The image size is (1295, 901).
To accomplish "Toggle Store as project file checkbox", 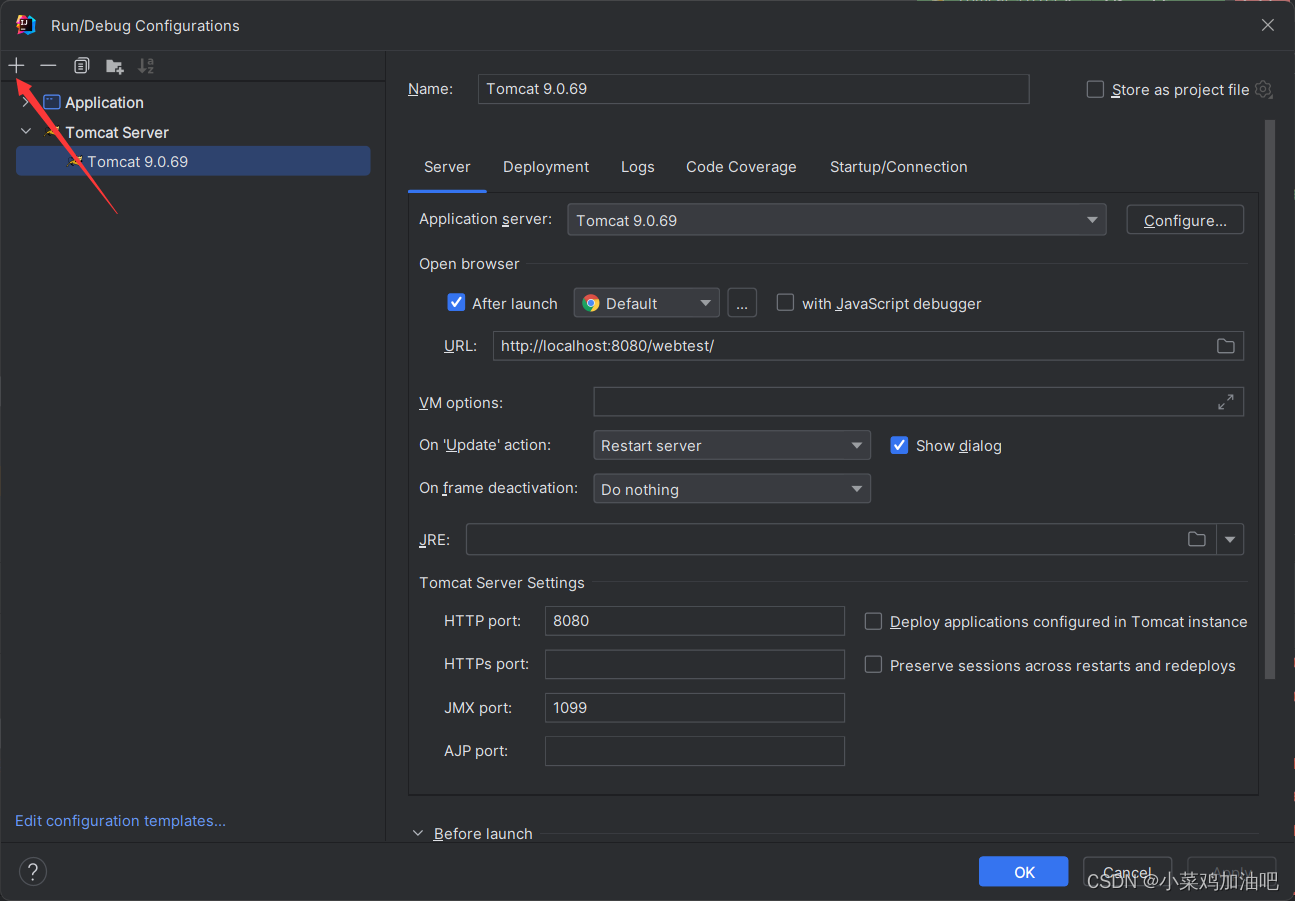I will (x=1095, y=89).
